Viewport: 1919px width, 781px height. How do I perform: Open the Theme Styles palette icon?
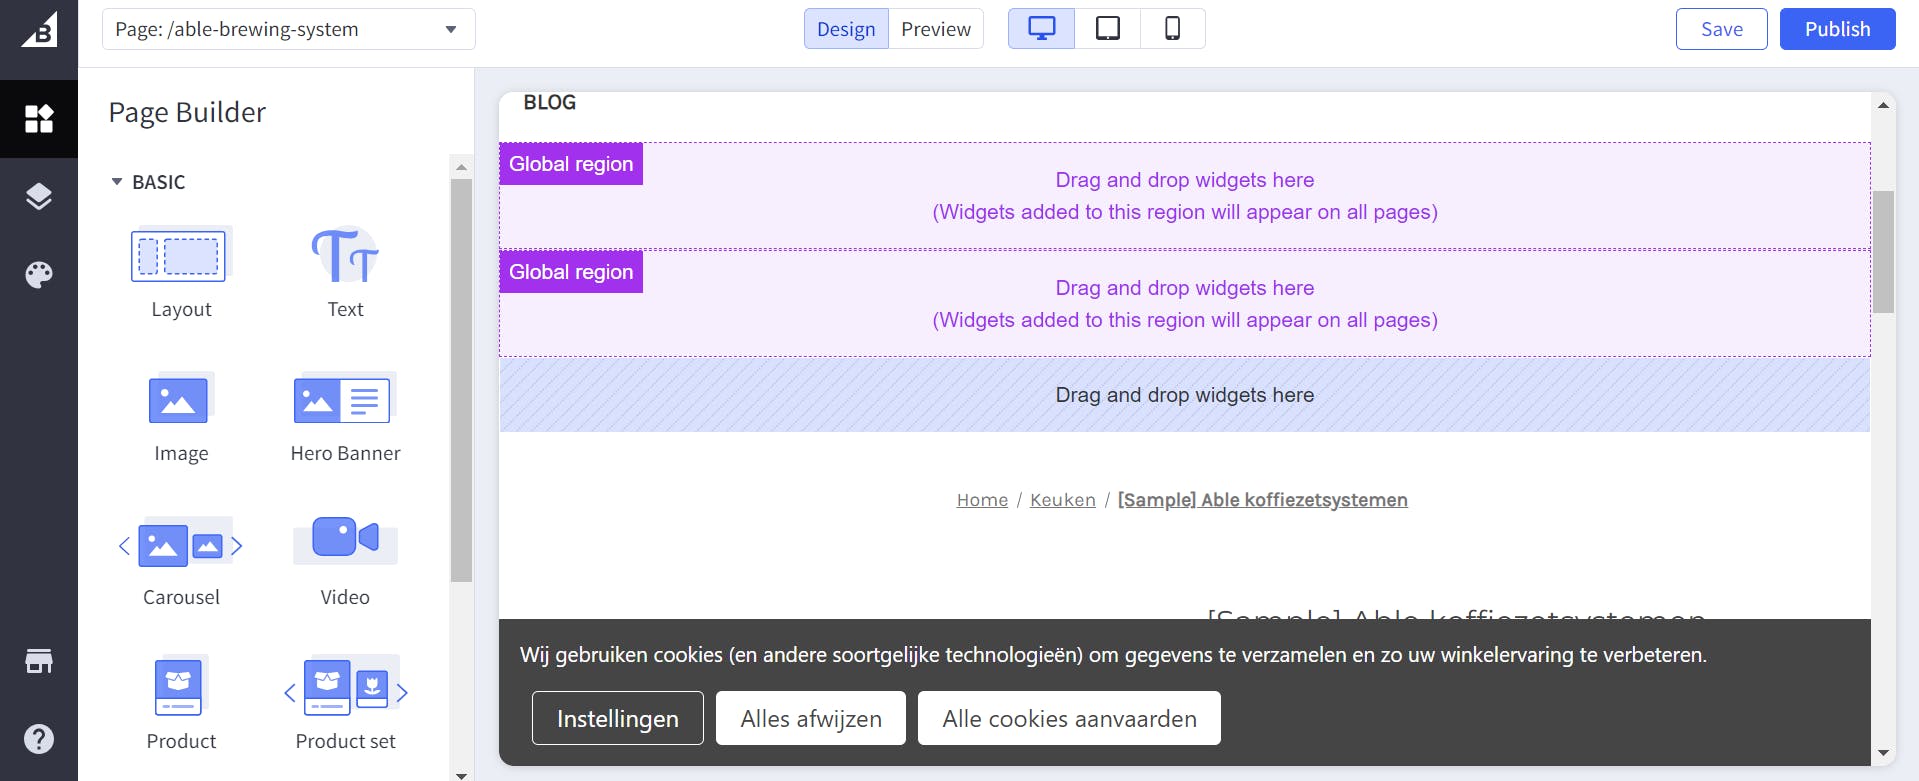tap(39, 274)
